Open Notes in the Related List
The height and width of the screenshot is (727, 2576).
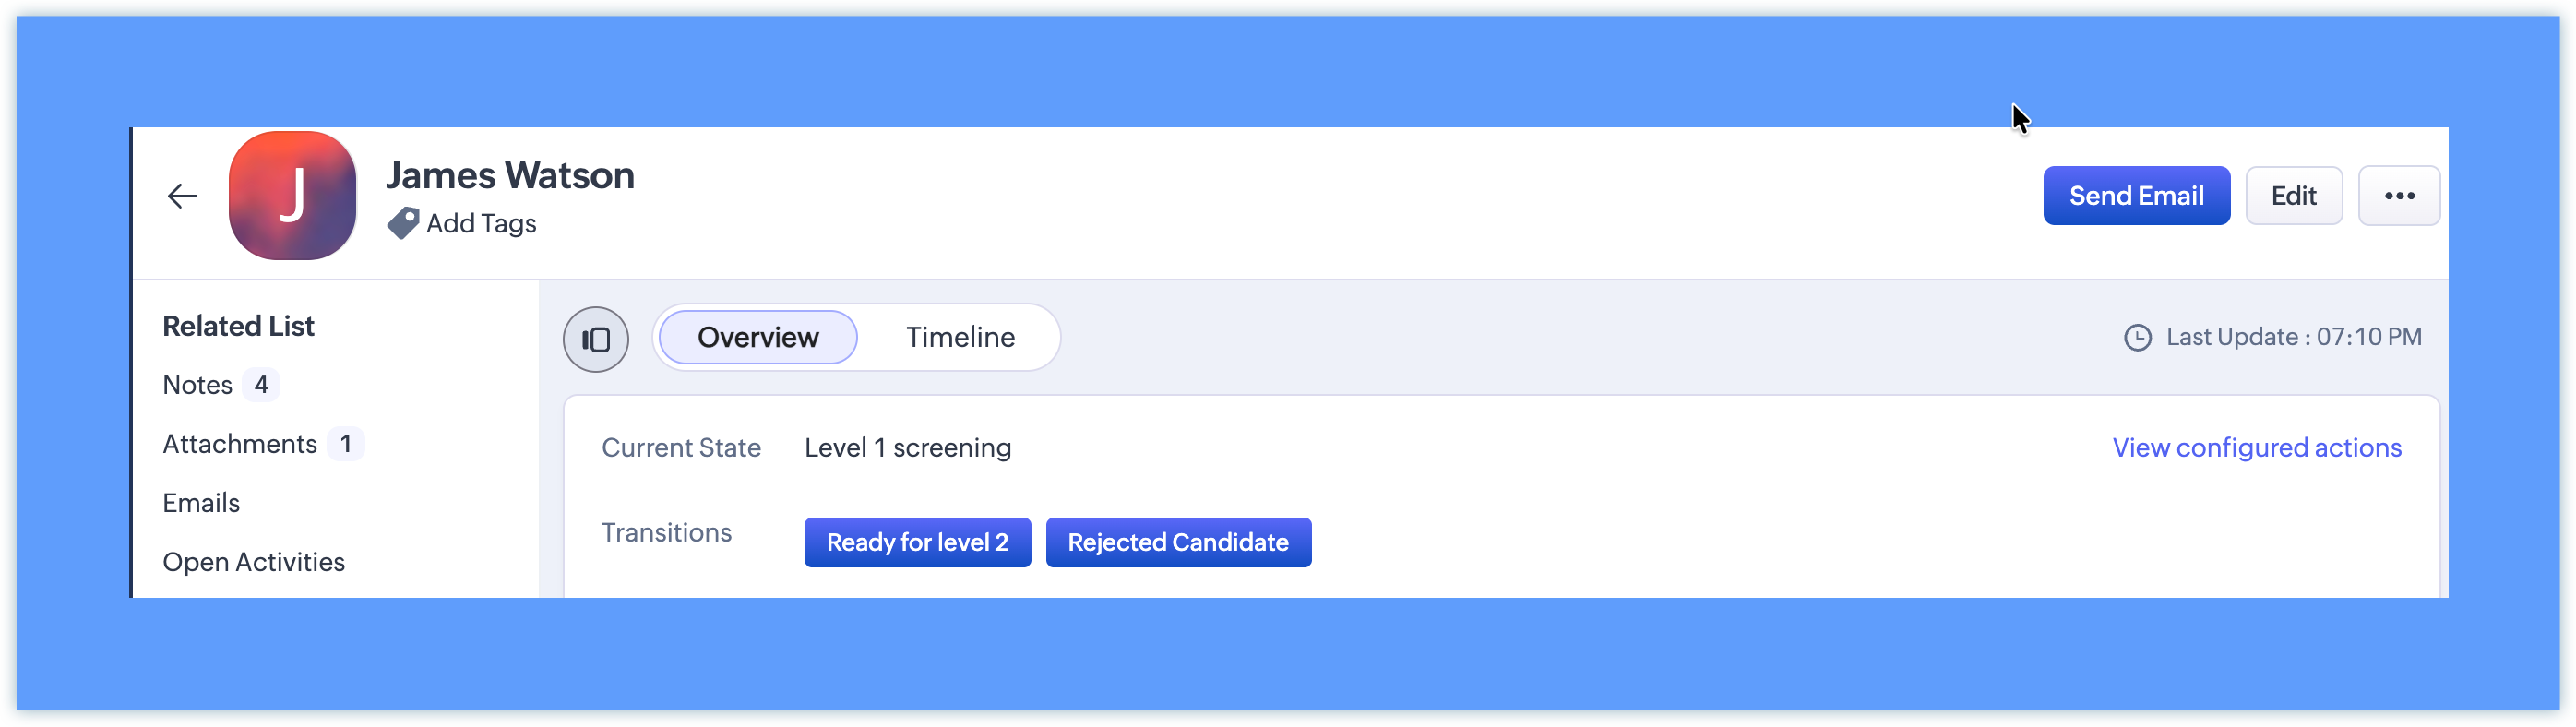coord(198,385)
